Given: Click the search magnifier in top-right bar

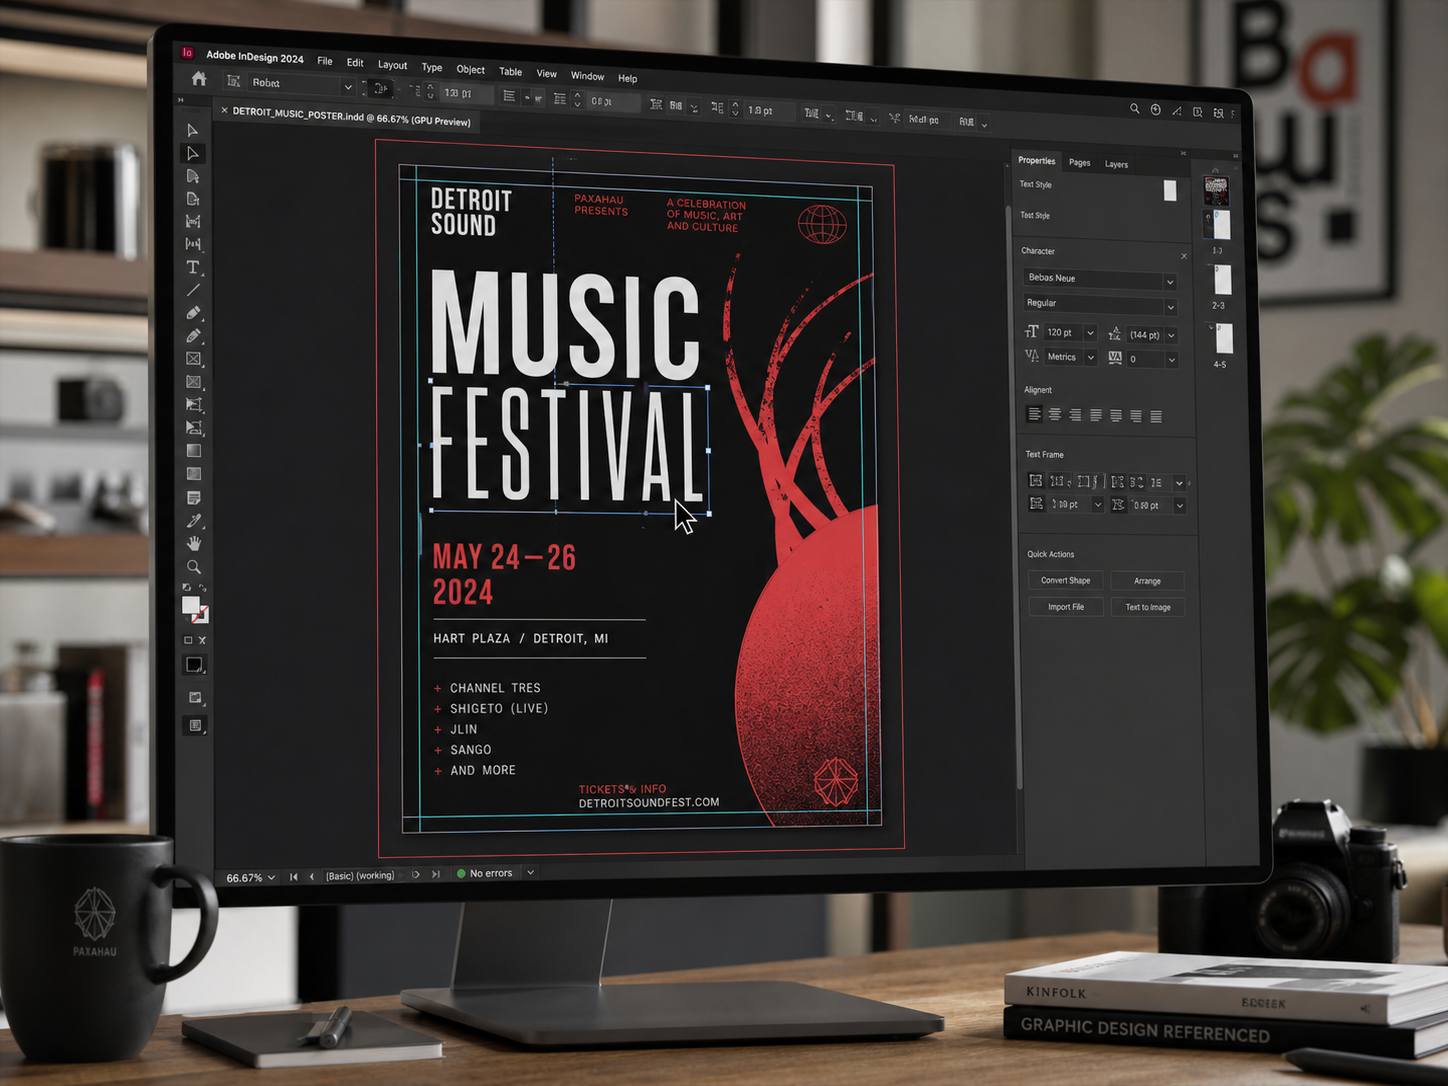Looking at the screenshot, I should (x=1134, y=109).
